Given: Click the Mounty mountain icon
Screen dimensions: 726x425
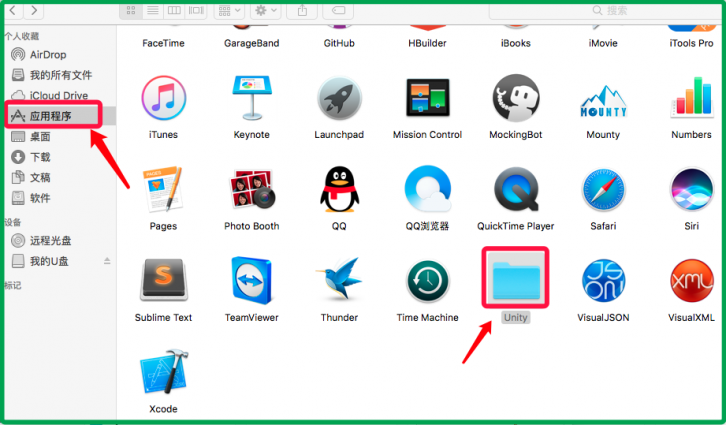Looking at the screenshot, I should click(x=603, y=102).
